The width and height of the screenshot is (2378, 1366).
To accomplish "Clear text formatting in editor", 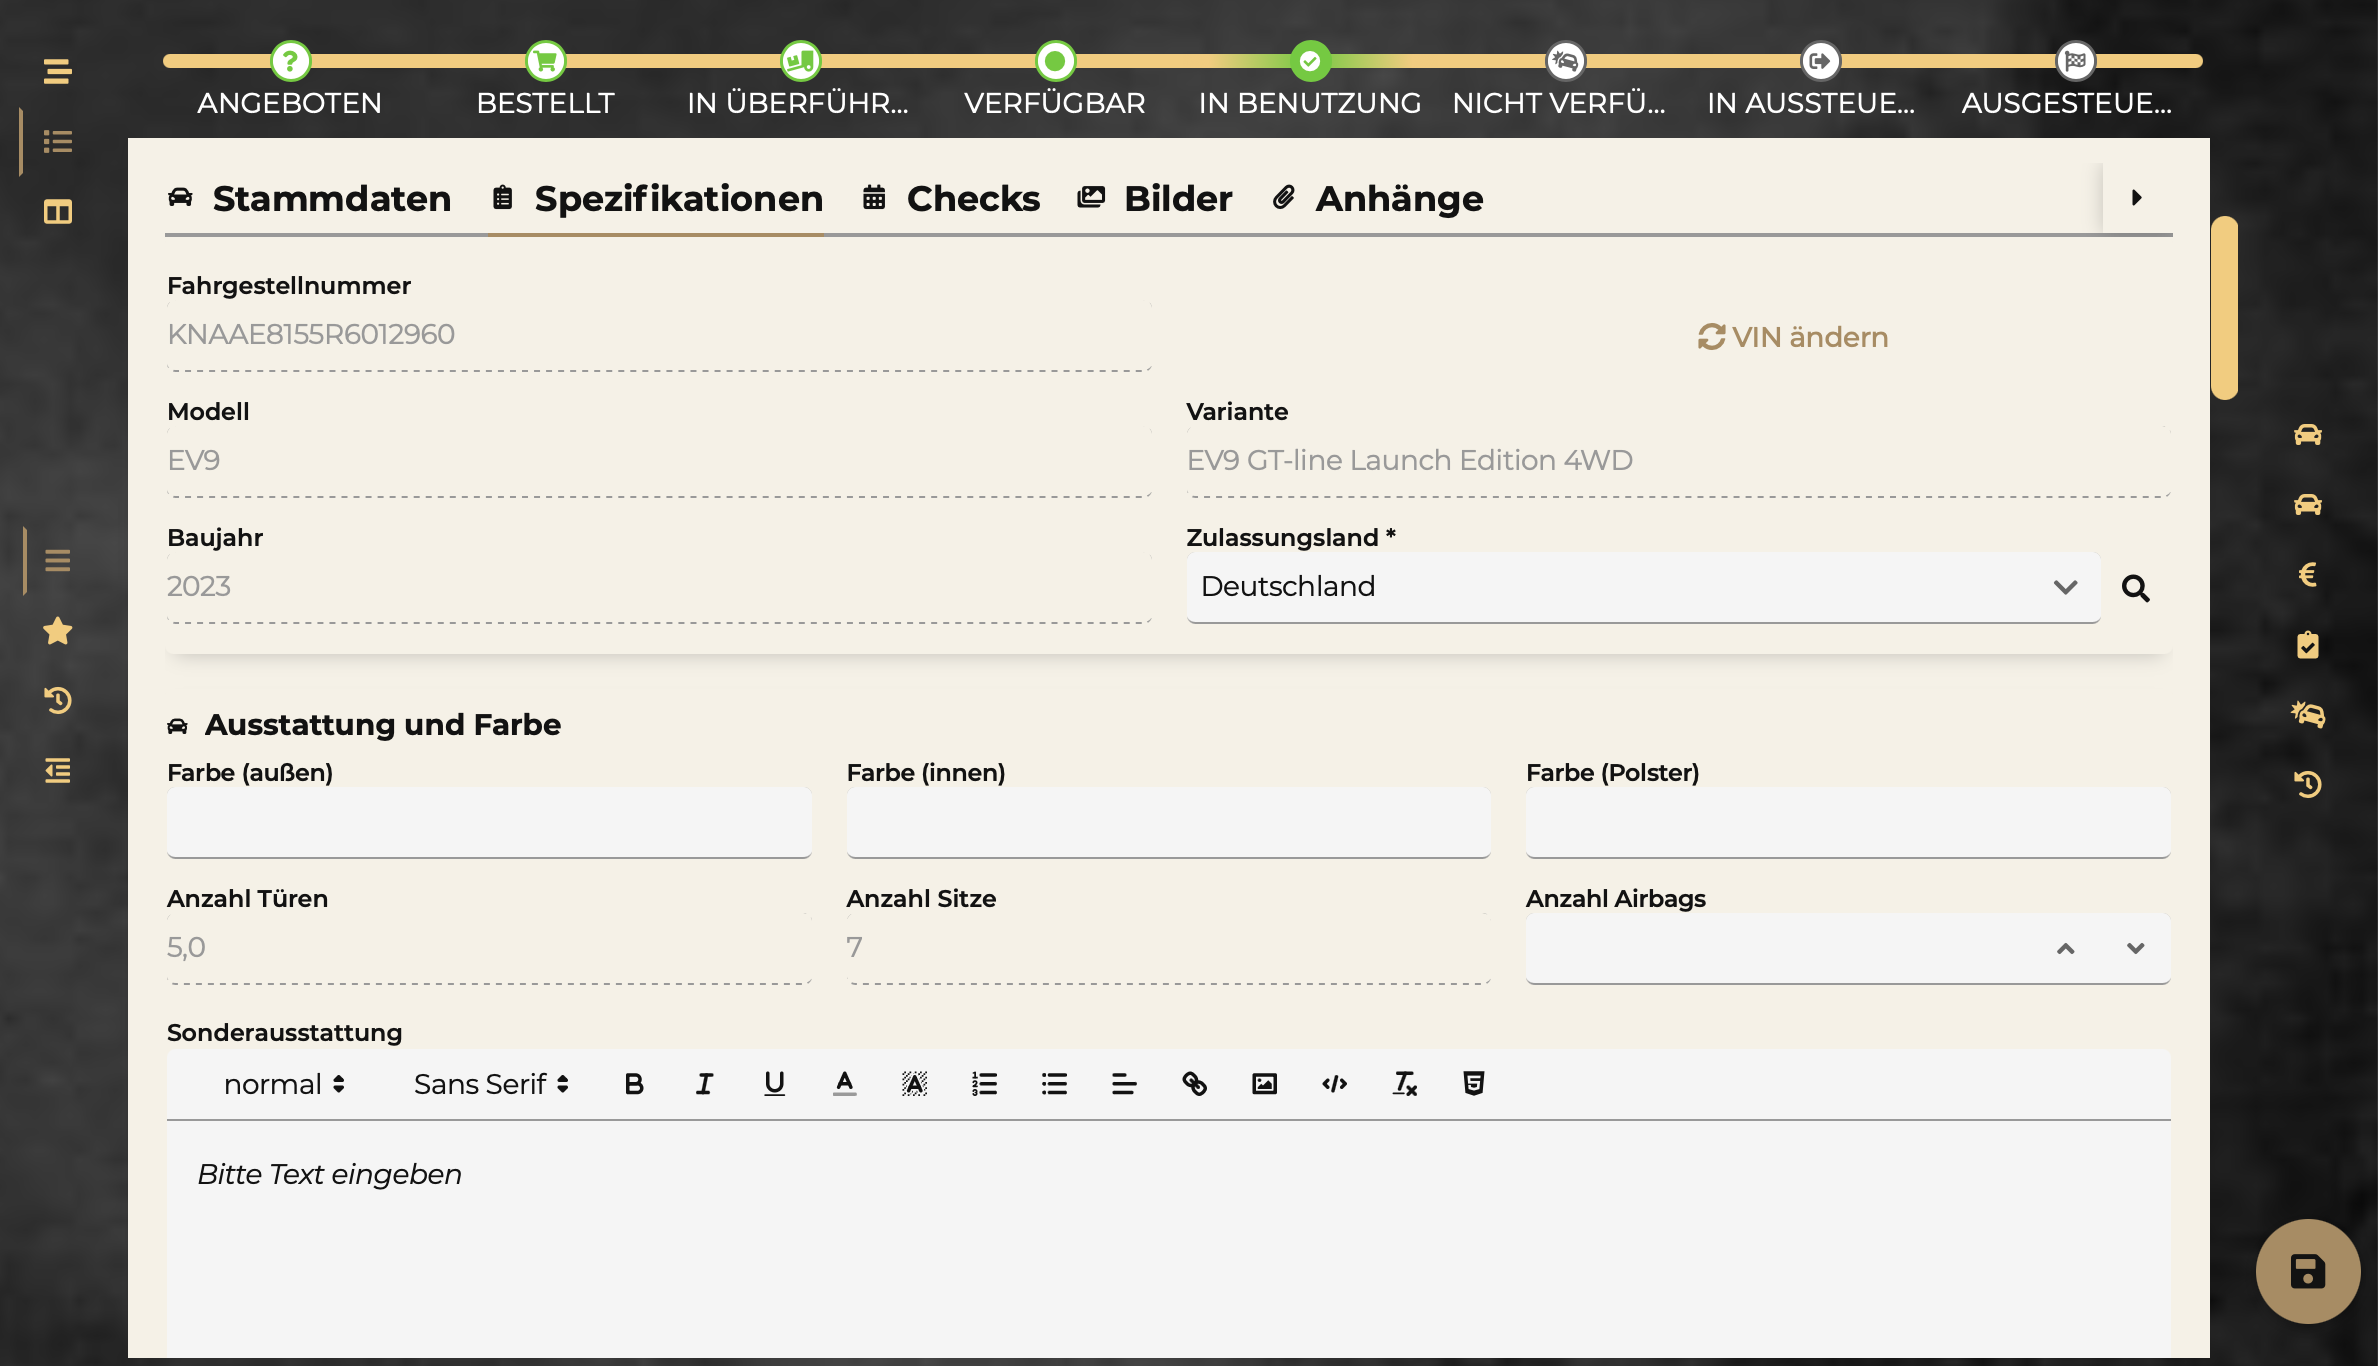I will [x=1404, y=1084].
